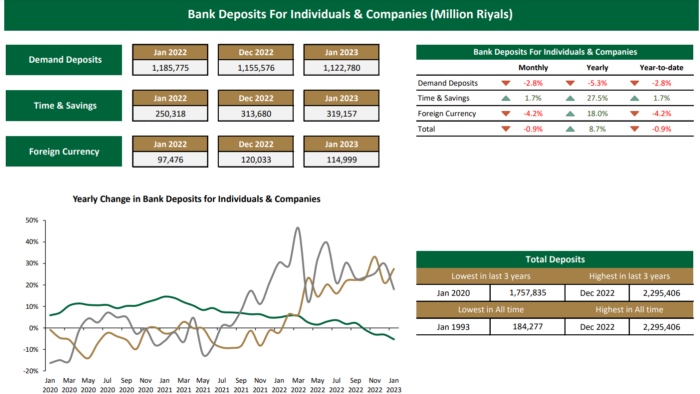
Task: Click the Foreign Currency Dec 2022 value 120,033
Action: 256,160
